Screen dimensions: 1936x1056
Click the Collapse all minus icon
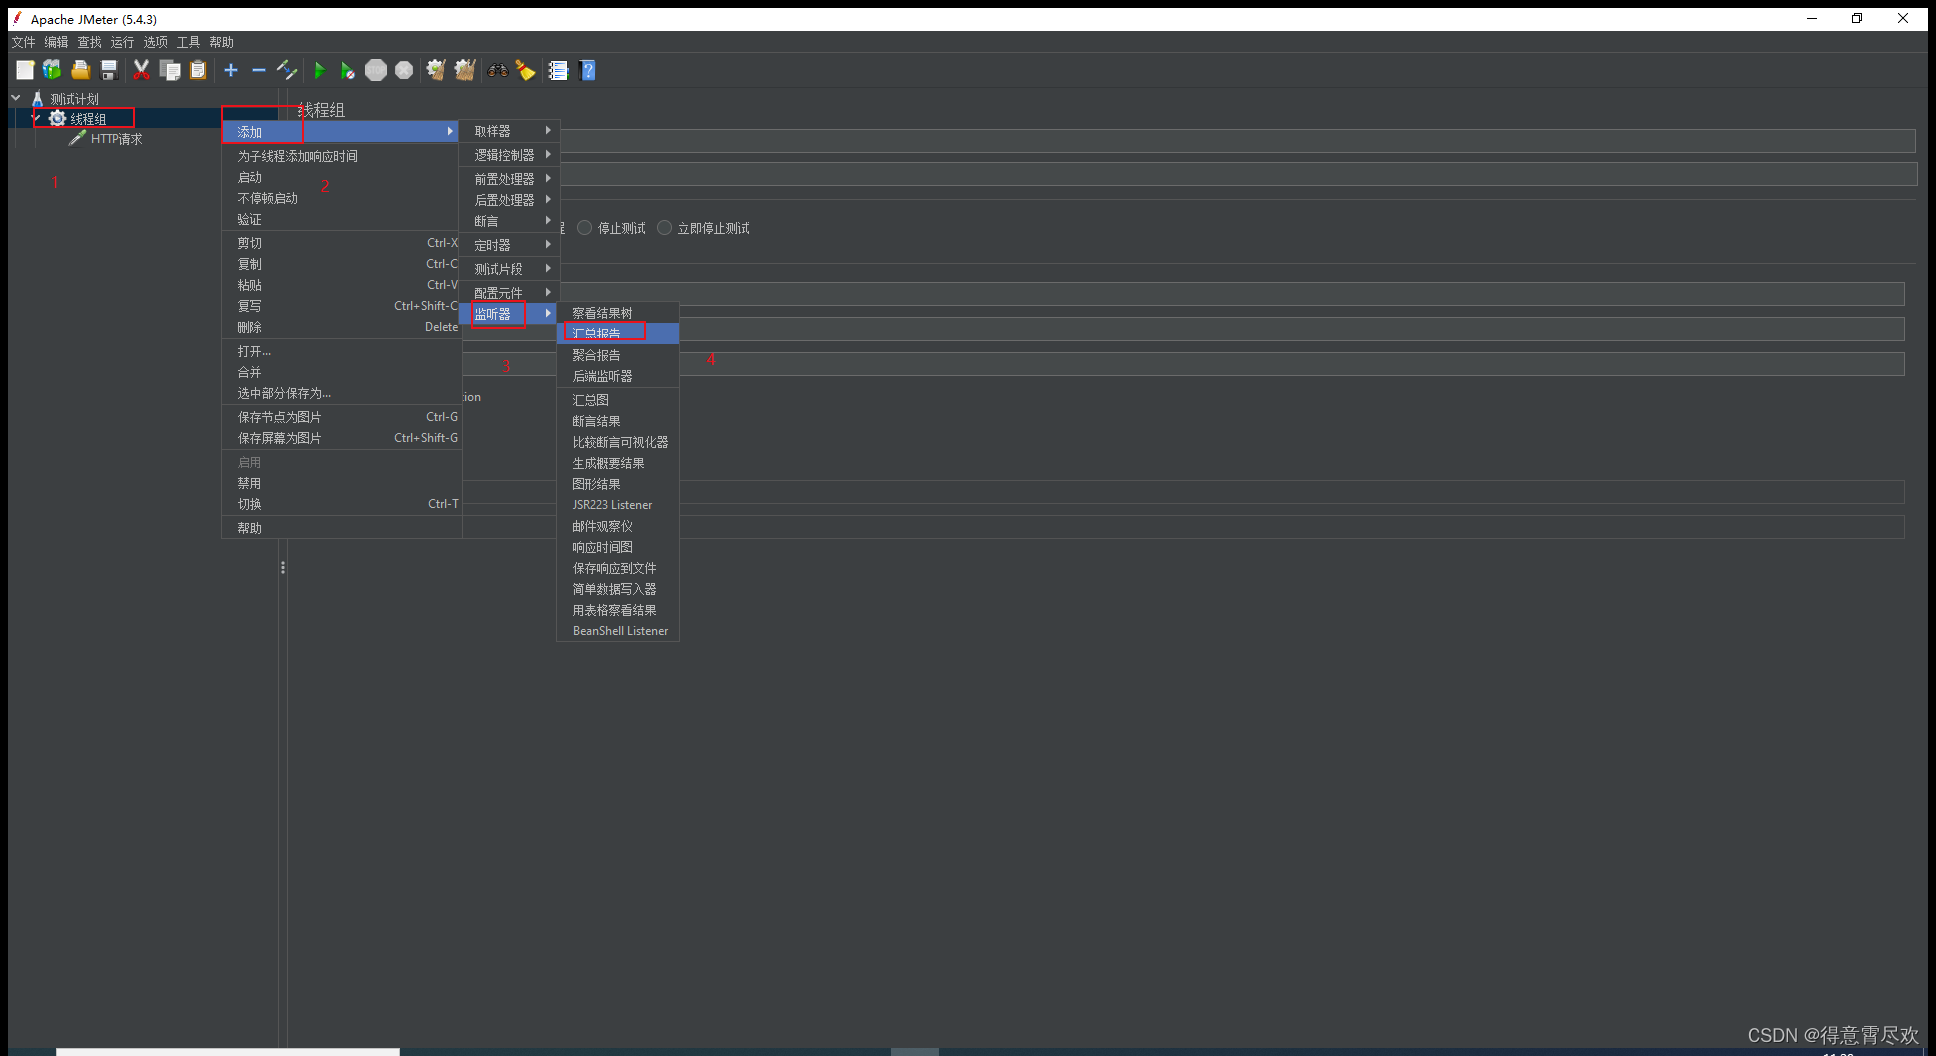pos(258,70)
